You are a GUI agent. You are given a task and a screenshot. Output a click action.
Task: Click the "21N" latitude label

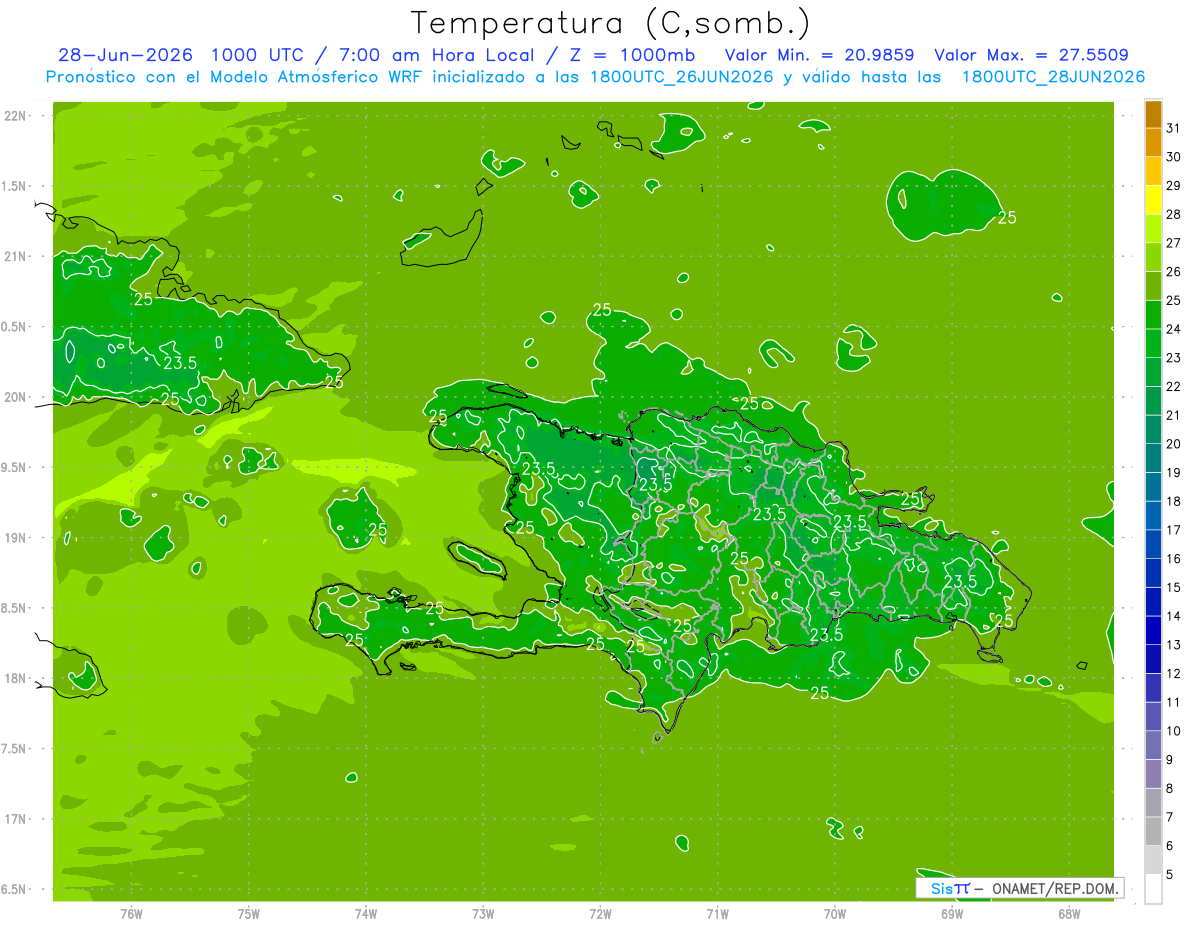point(15,256)
